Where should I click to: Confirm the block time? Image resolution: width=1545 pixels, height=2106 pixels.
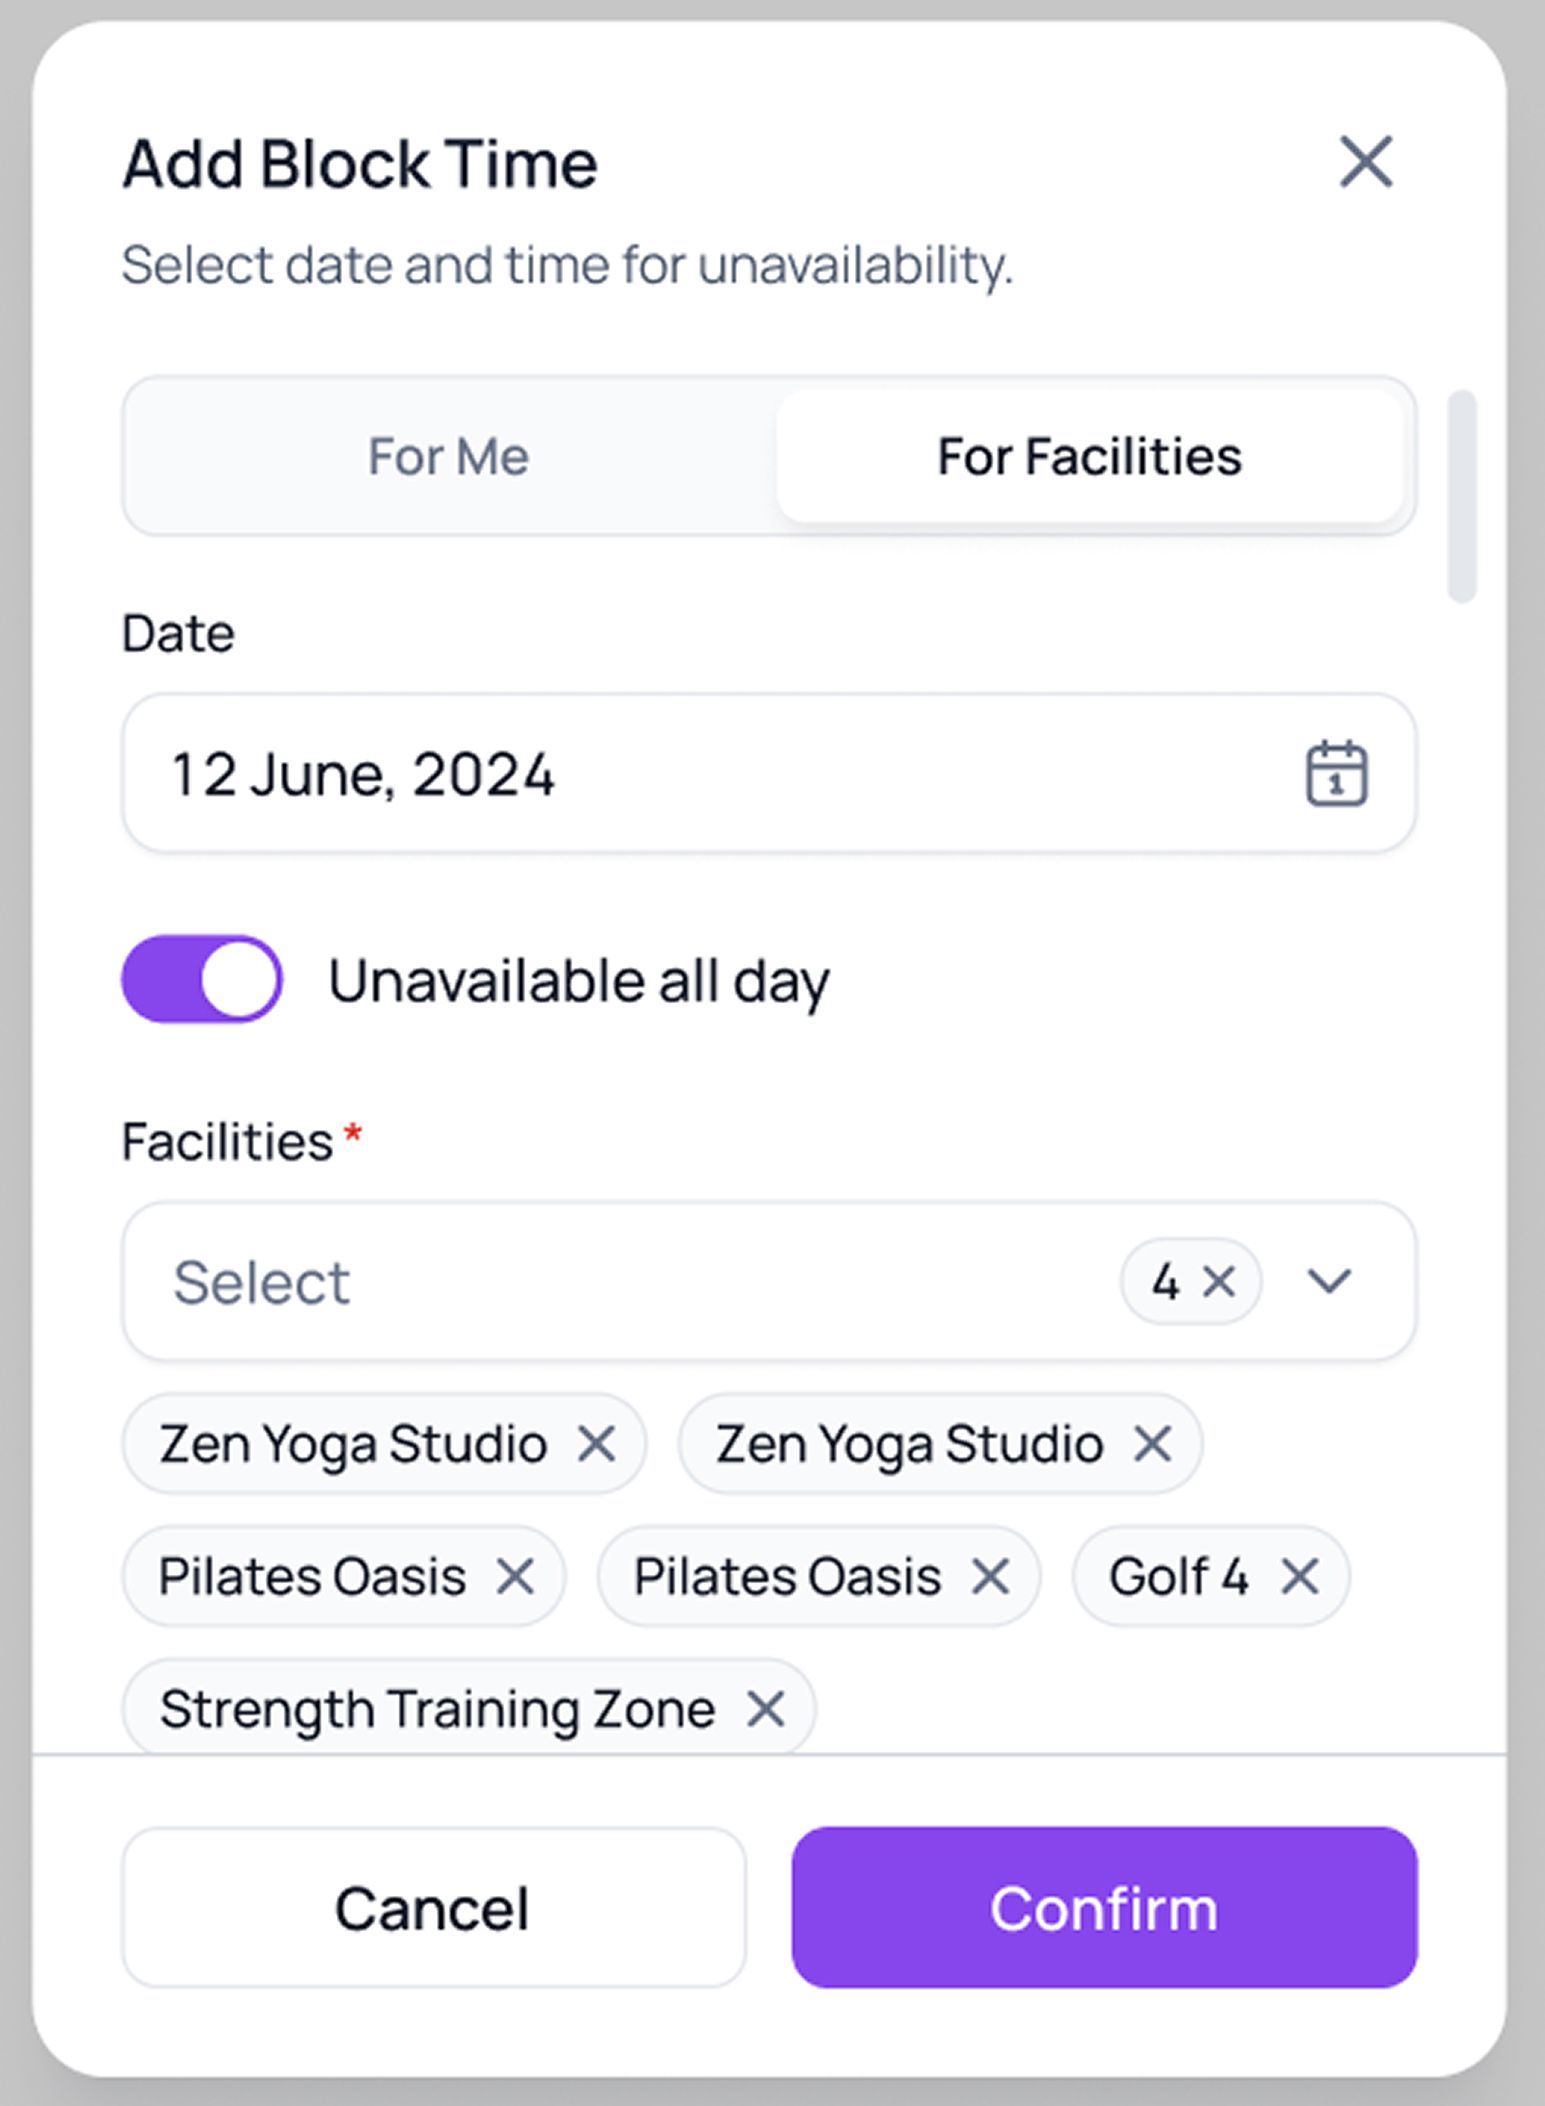coord(1104,1907)
